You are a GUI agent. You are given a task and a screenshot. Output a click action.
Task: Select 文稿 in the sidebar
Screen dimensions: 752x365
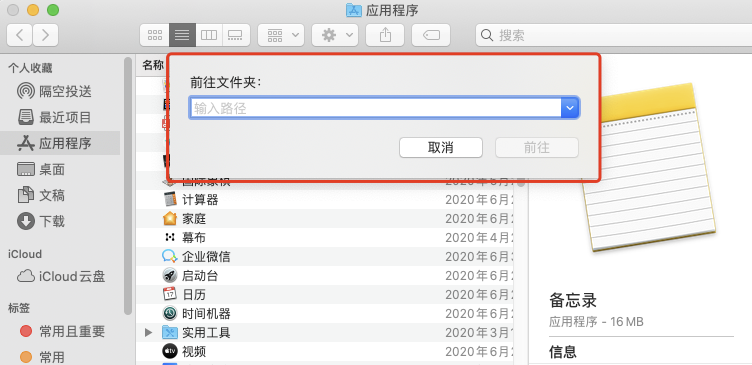[60, 195]
